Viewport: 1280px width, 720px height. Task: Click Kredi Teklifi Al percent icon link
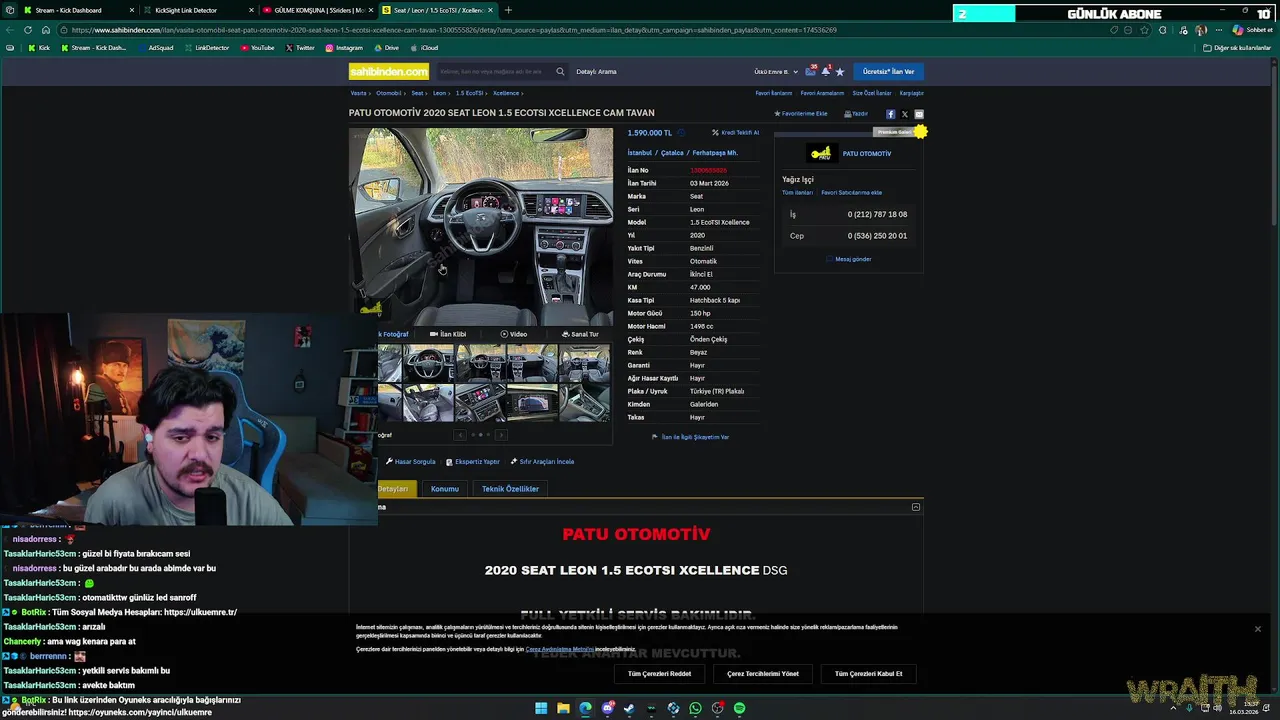tap(735, 132)
